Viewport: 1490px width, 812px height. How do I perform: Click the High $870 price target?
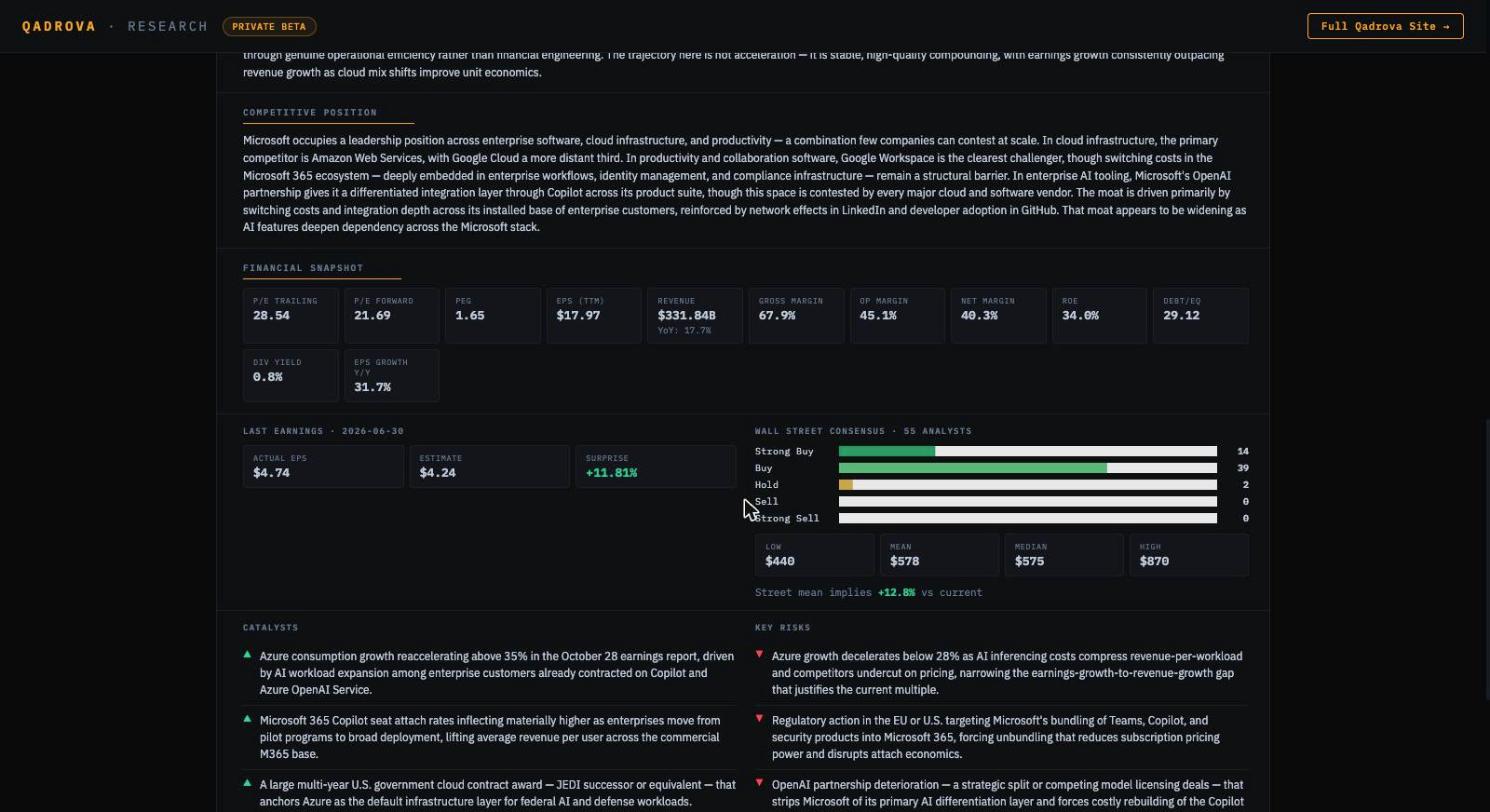point(1189,555)
